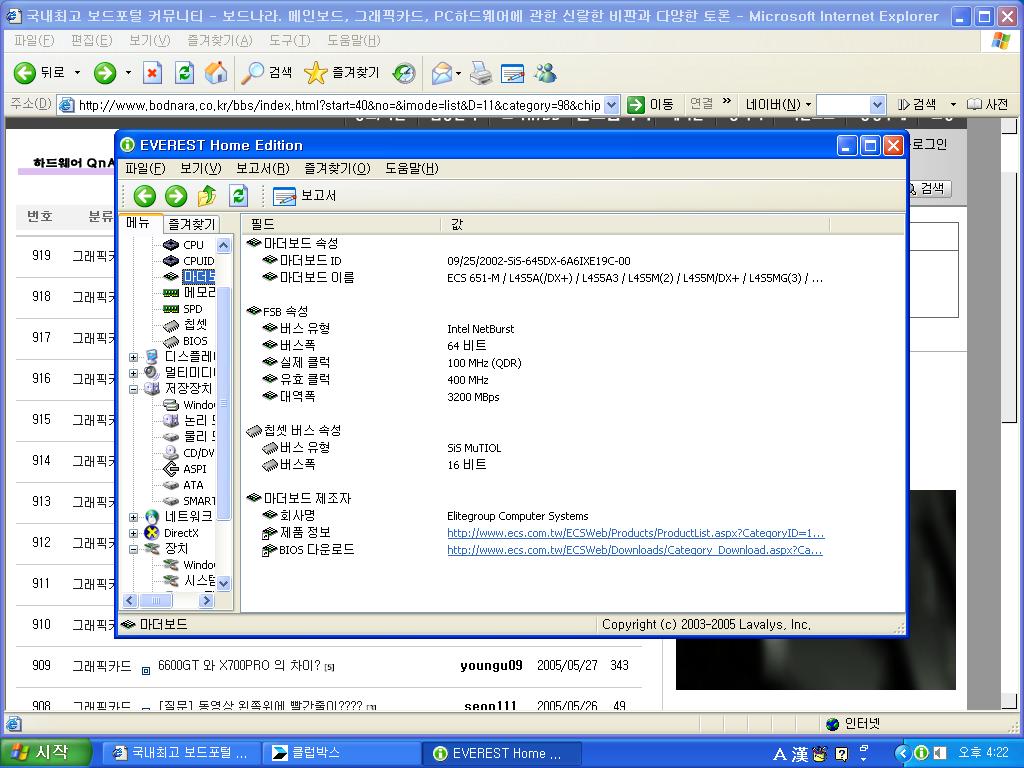Click the 'Elitegroup Computer Systems' value

click(x=517, y=516)
